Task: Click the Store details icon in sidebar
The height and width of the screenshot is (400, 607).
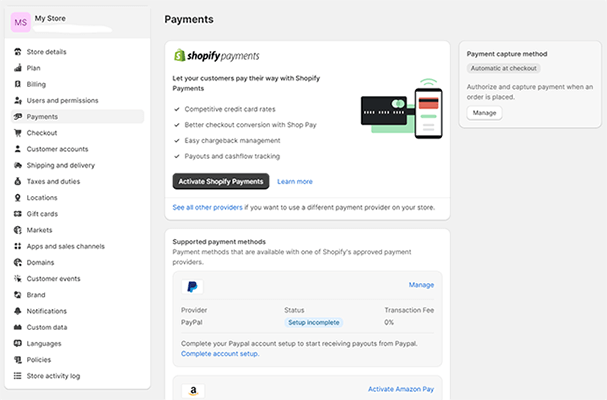Action: (18, 52)
